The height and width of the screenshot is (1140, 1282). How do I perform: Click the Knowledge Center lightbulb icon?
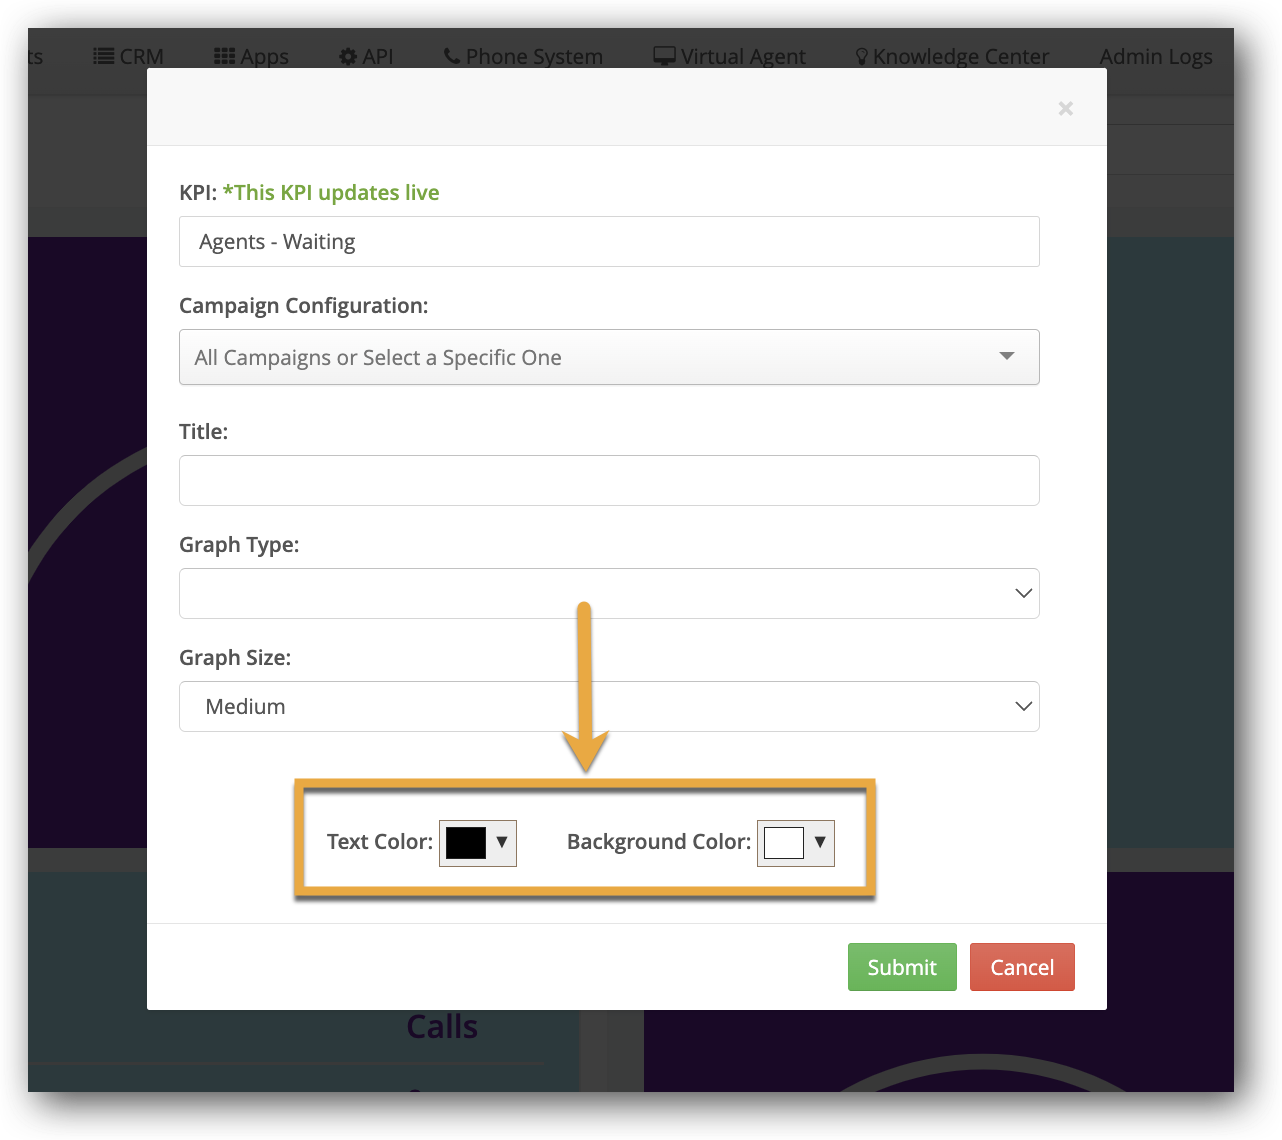tap(861, 57)
